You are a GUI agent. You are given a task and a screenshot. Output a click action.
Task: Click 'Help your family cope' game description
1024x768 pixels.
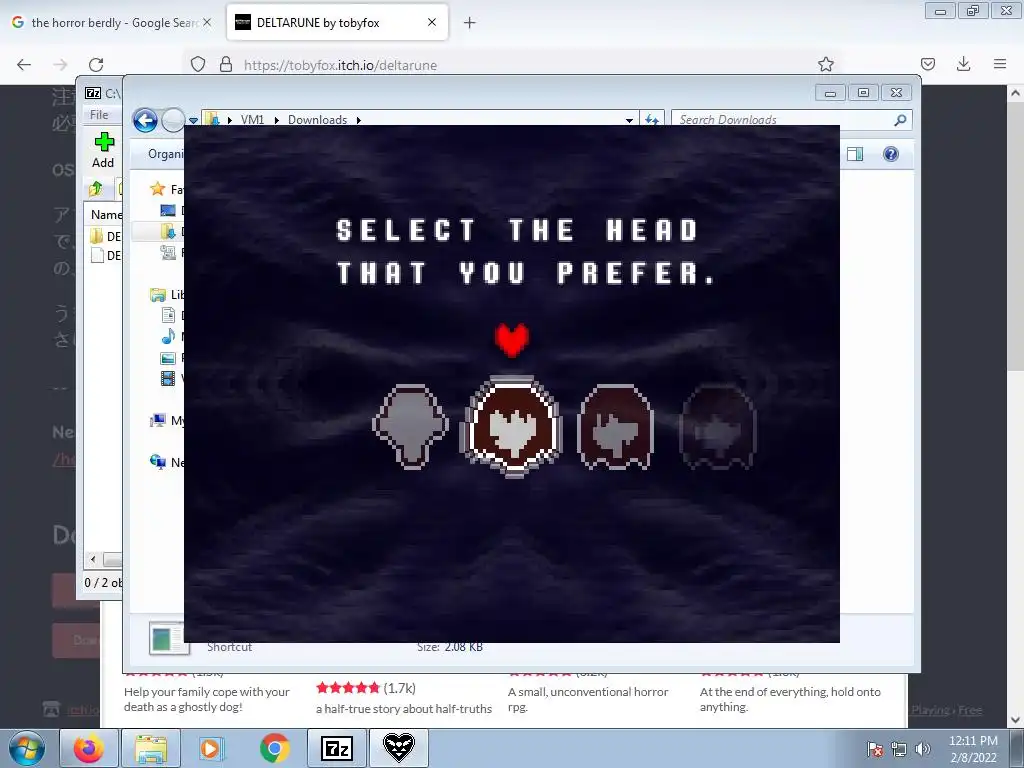tap(206, 699)
